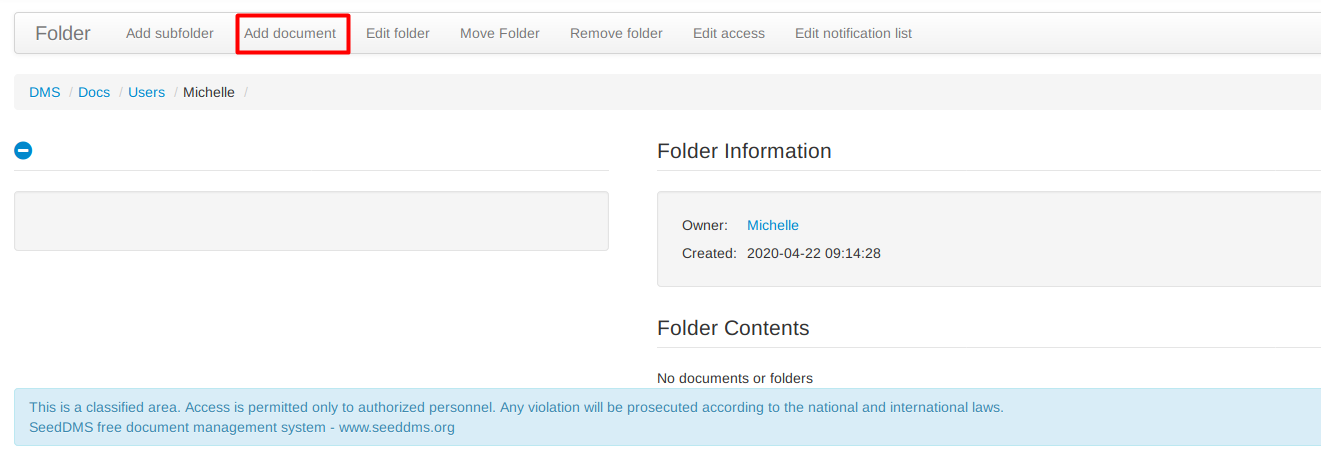
Task: Open Edit notification list
Action: [x=853, y=34]
